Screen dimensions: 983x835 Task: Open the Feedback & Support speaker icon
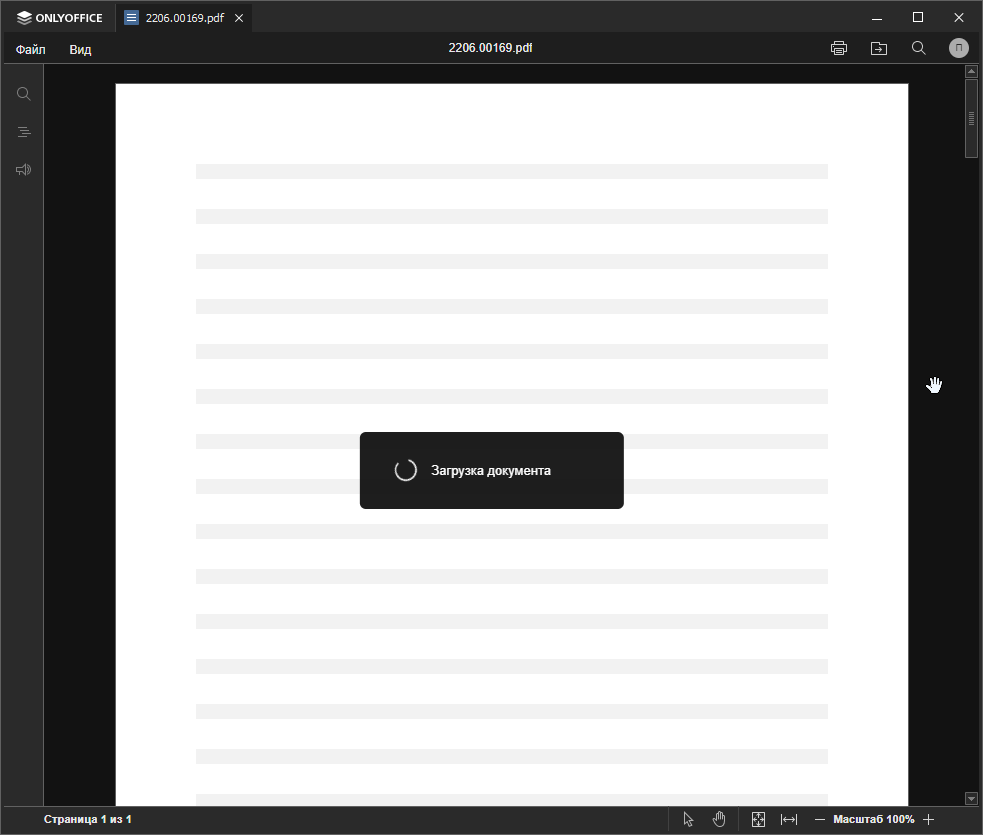click(23, 169)
